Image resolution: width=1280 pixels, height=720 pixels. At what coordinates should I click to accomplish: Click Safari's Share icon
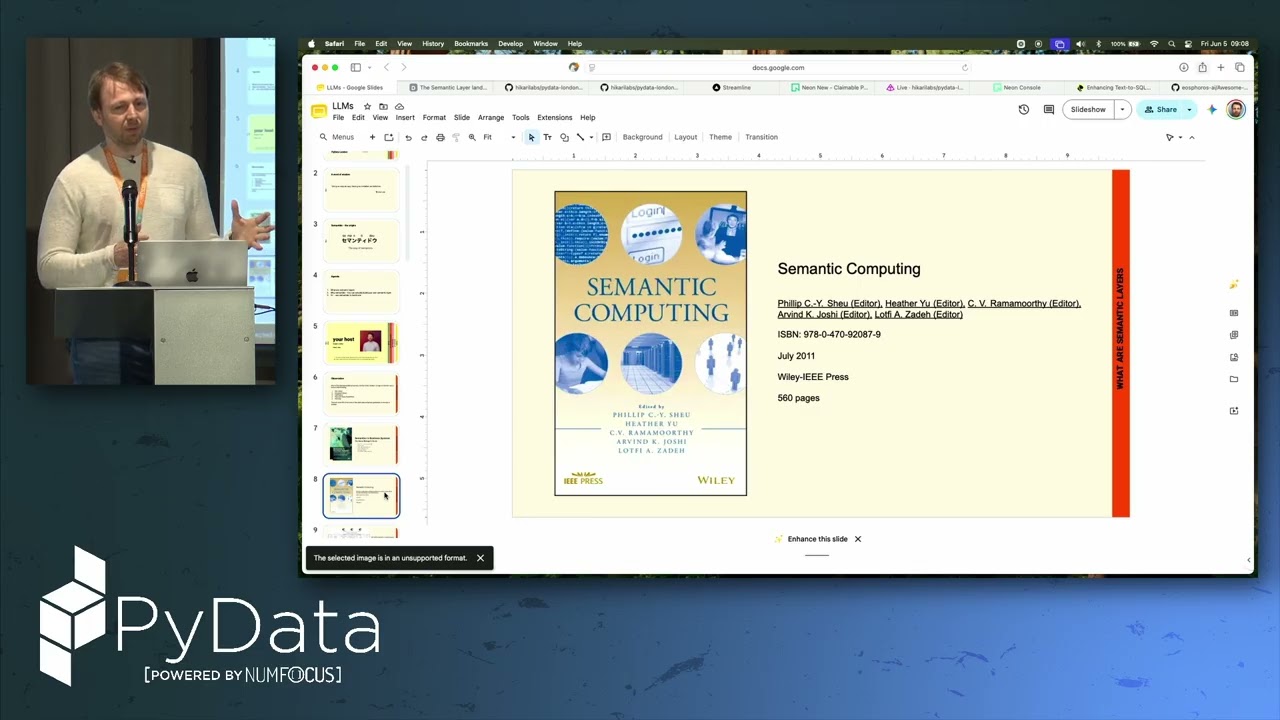(x=1202, y=67)
